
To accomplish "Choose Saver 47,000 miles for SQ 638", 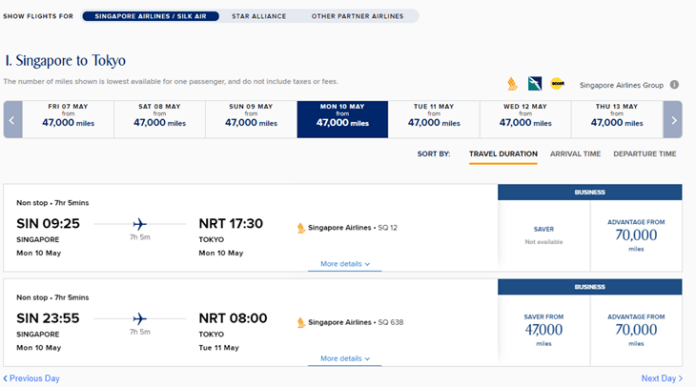I will pos(544,330).
